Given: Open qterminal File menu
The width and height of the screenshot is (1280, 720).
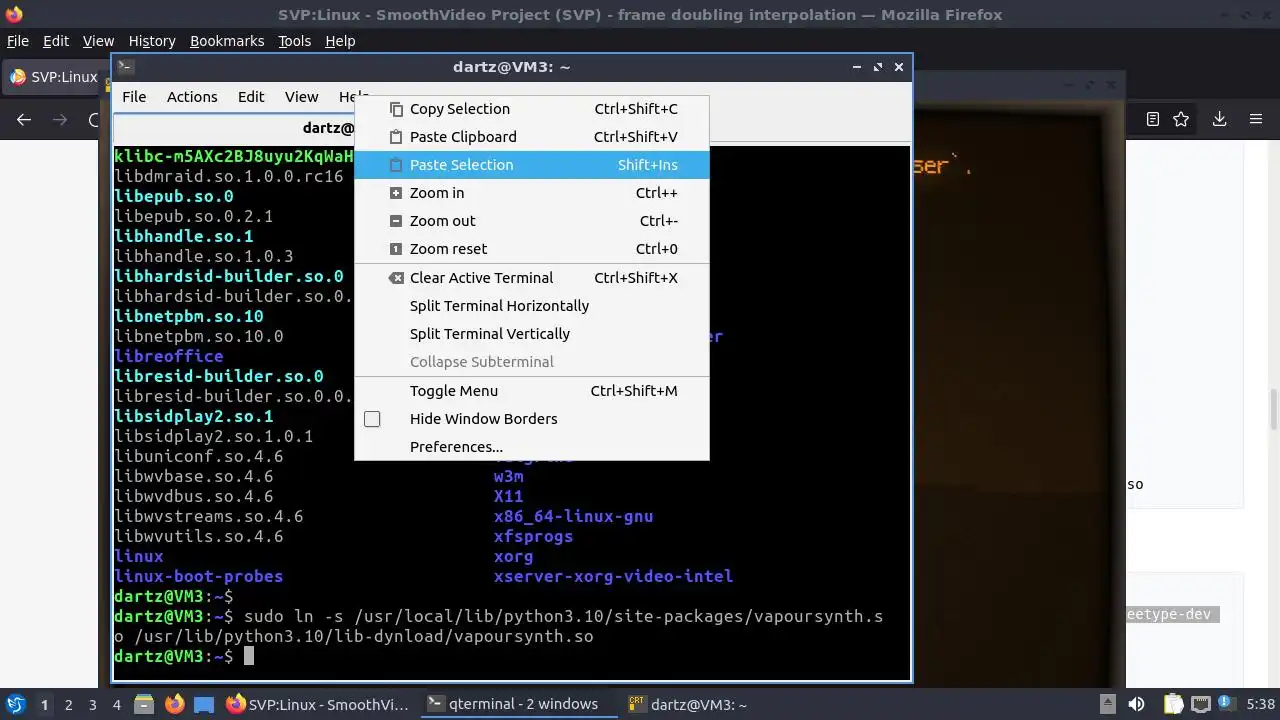Looking at the screenshot, I should click(x=134, y=97).
